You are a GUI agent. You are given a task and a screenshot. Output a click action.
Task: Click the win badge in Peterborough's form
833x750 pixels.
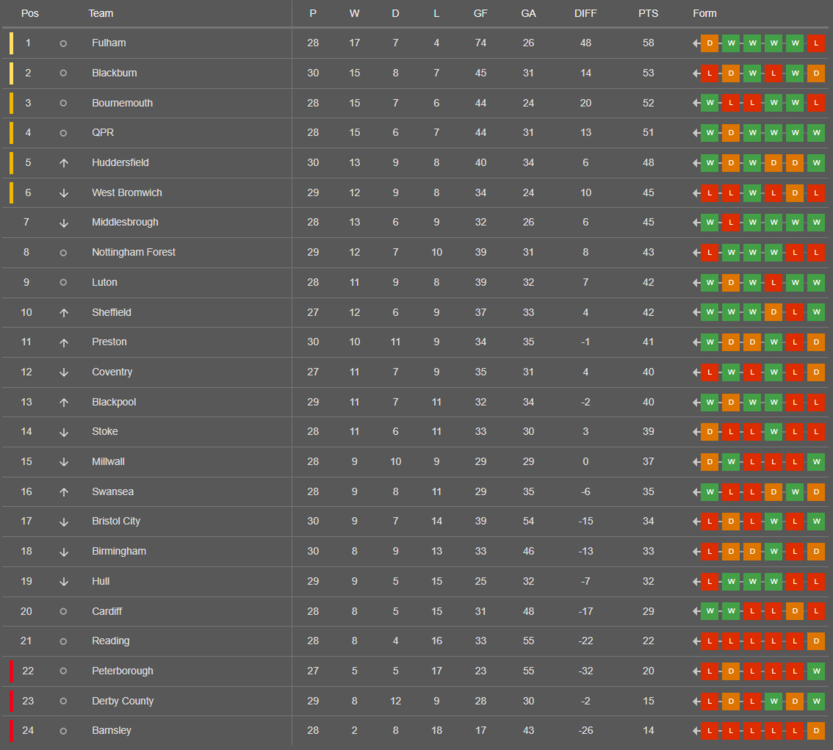tap(816, 671)
